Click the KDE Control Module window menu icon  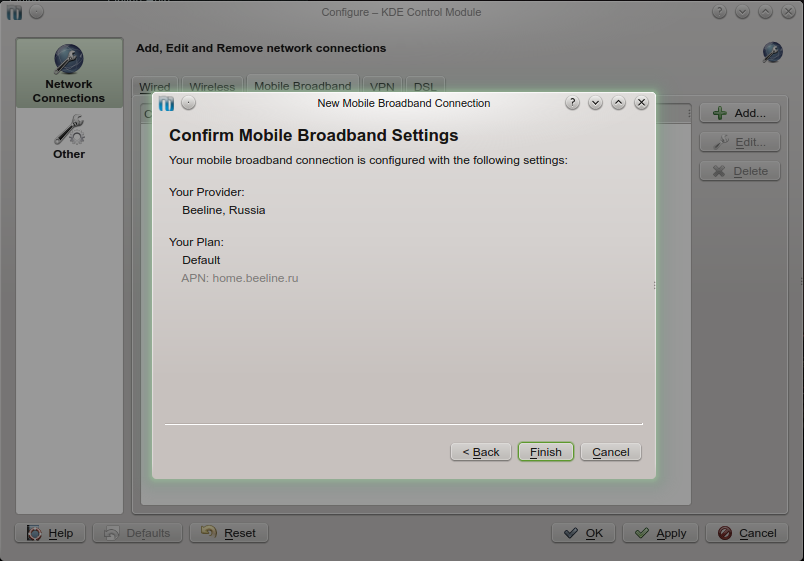pyautogui.click(x=14, y=12)
